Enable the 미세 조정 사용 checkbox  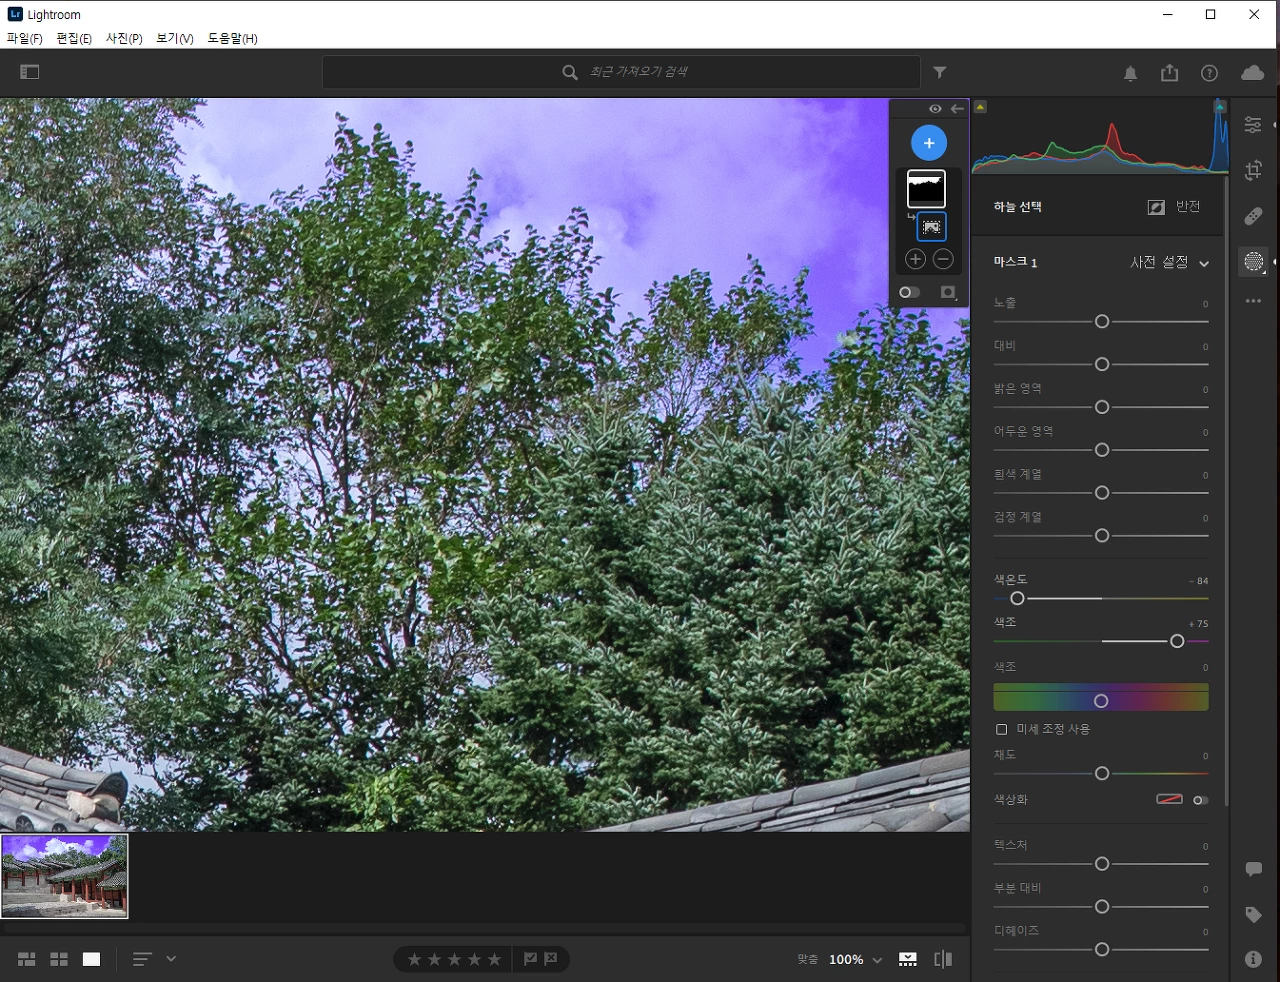click(1001, 729)
